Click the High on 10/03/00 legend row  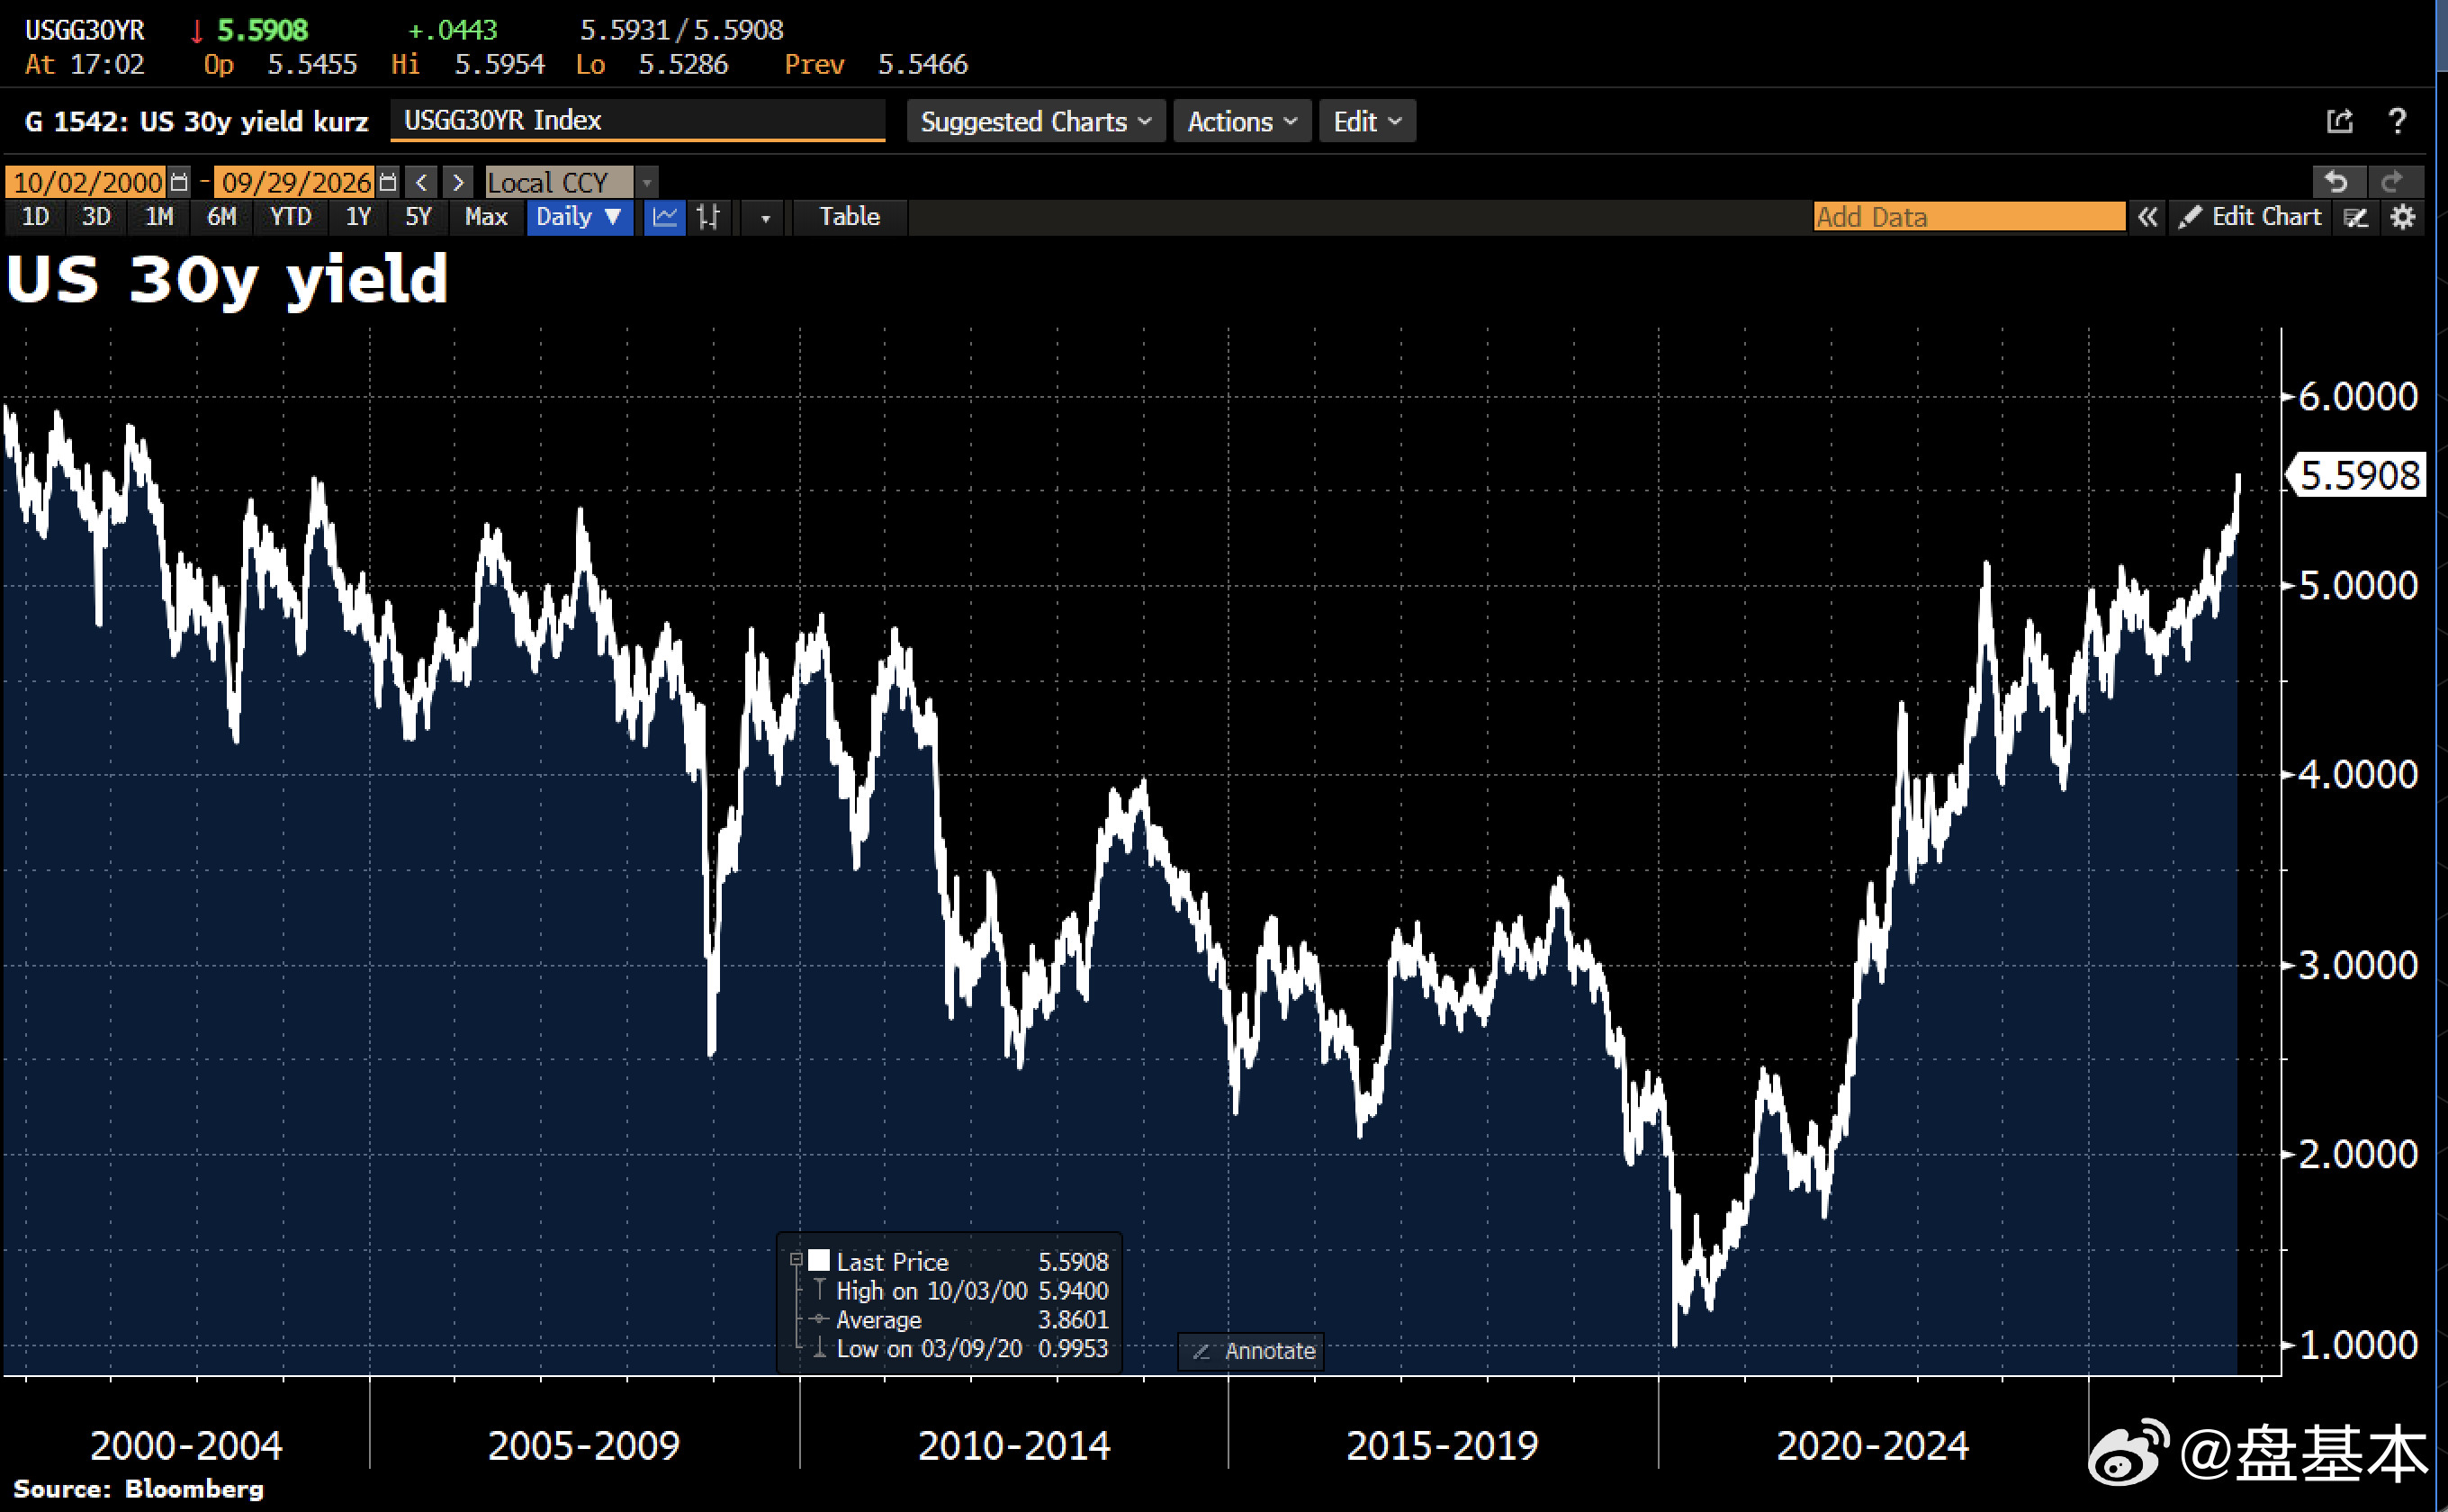[960, 1291]
